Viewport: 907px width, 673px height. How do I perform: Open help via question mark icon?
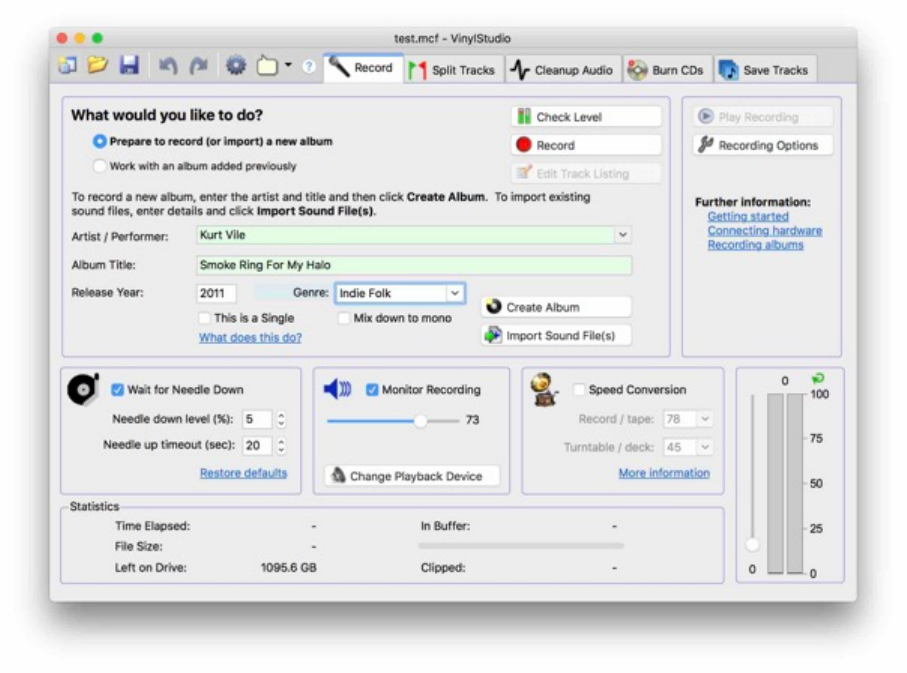[309, 67]
